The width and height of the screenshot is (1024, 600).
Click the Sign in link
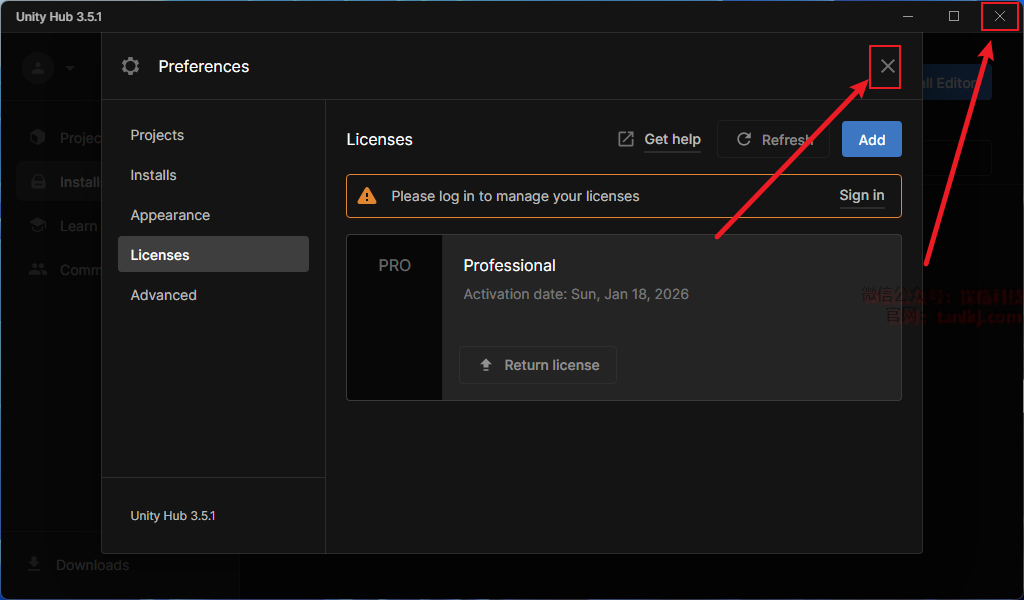point(861,196)
